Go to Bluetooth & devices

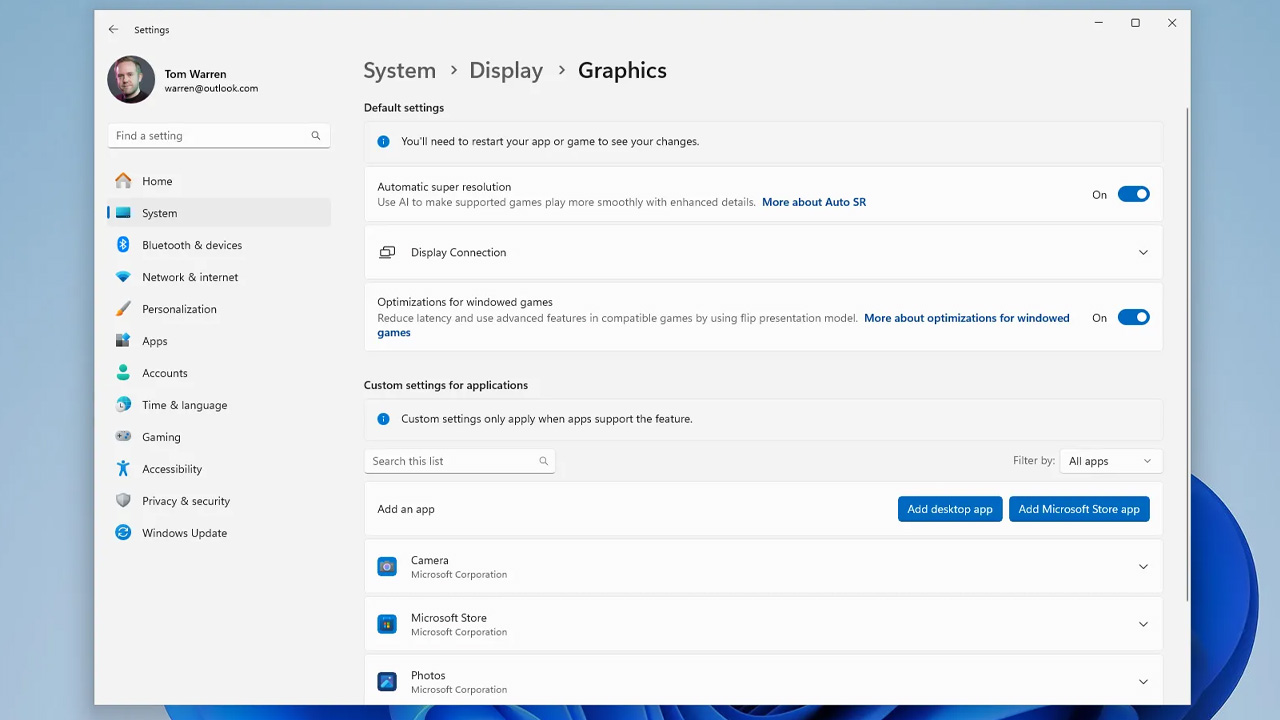point(219,245)
